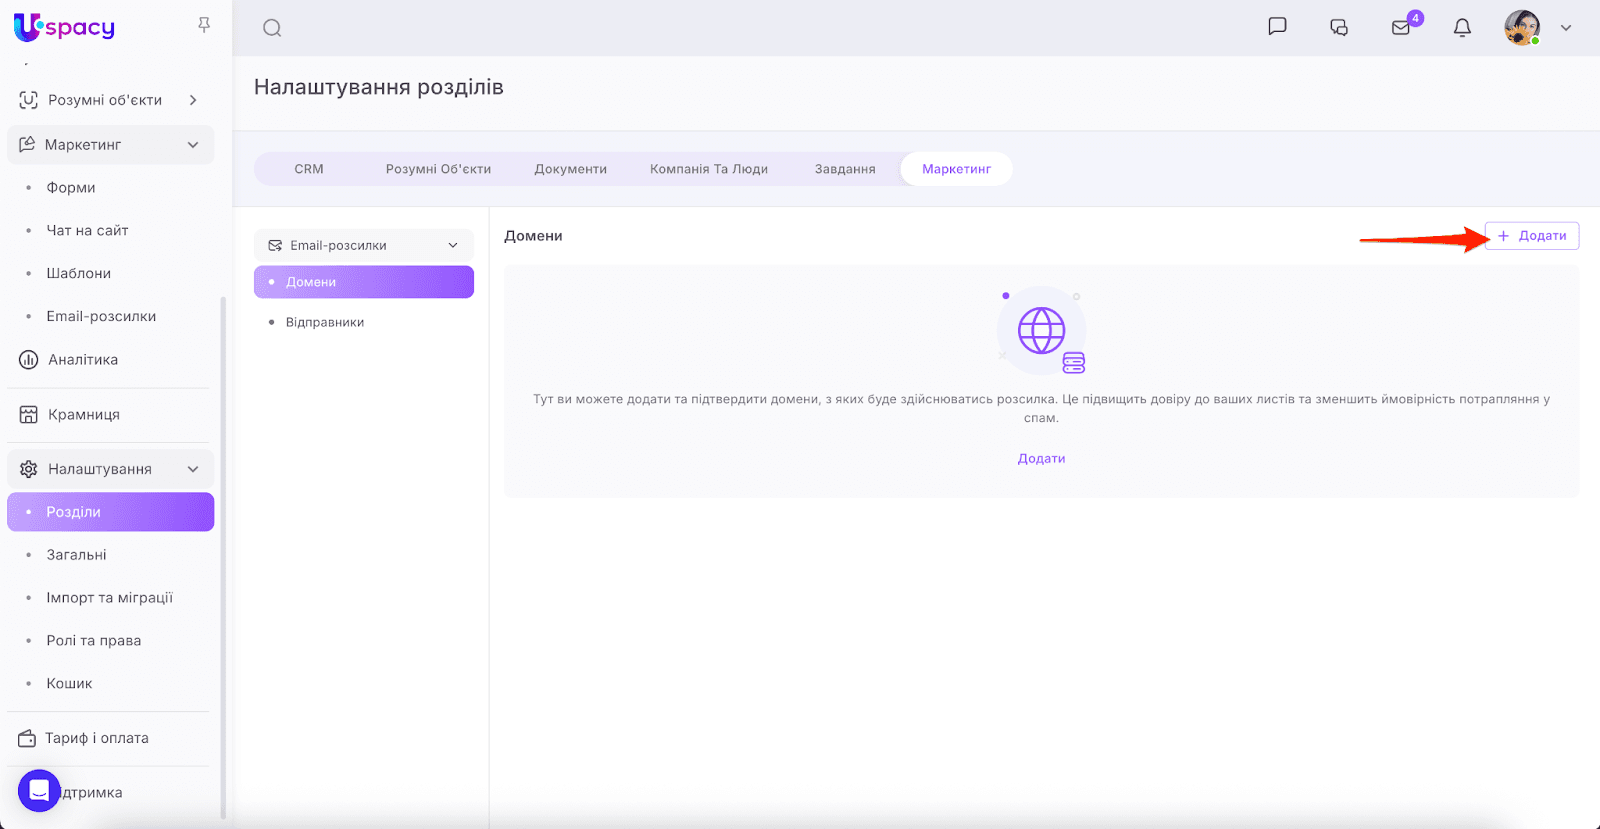
Task: Pin the sidebar with the pin icon
Action: pyautogui.click(x=204, y=25)
